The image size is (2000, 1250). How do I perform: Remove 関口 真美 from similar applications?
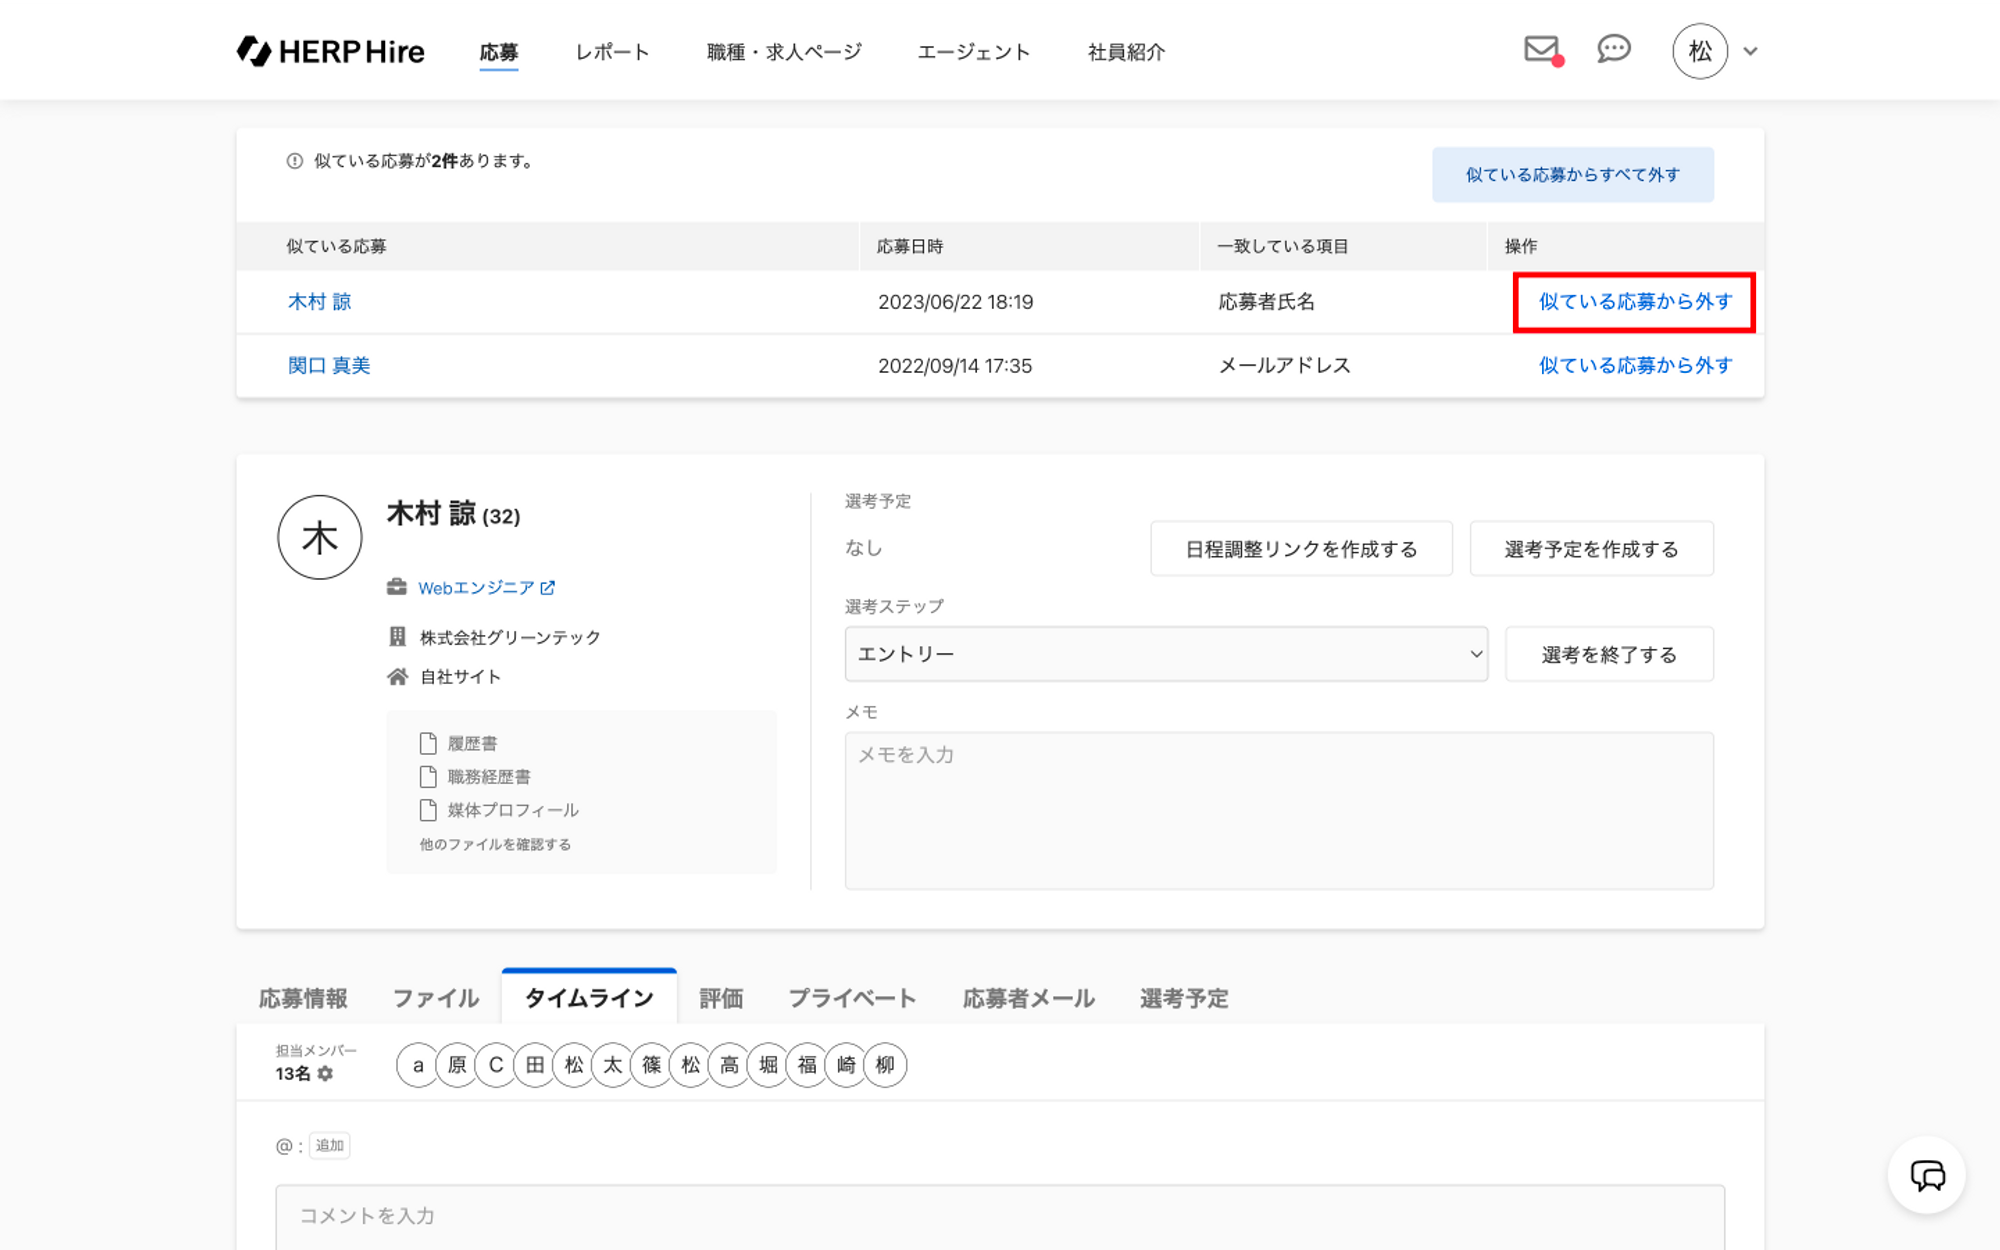pos(1635,366)
